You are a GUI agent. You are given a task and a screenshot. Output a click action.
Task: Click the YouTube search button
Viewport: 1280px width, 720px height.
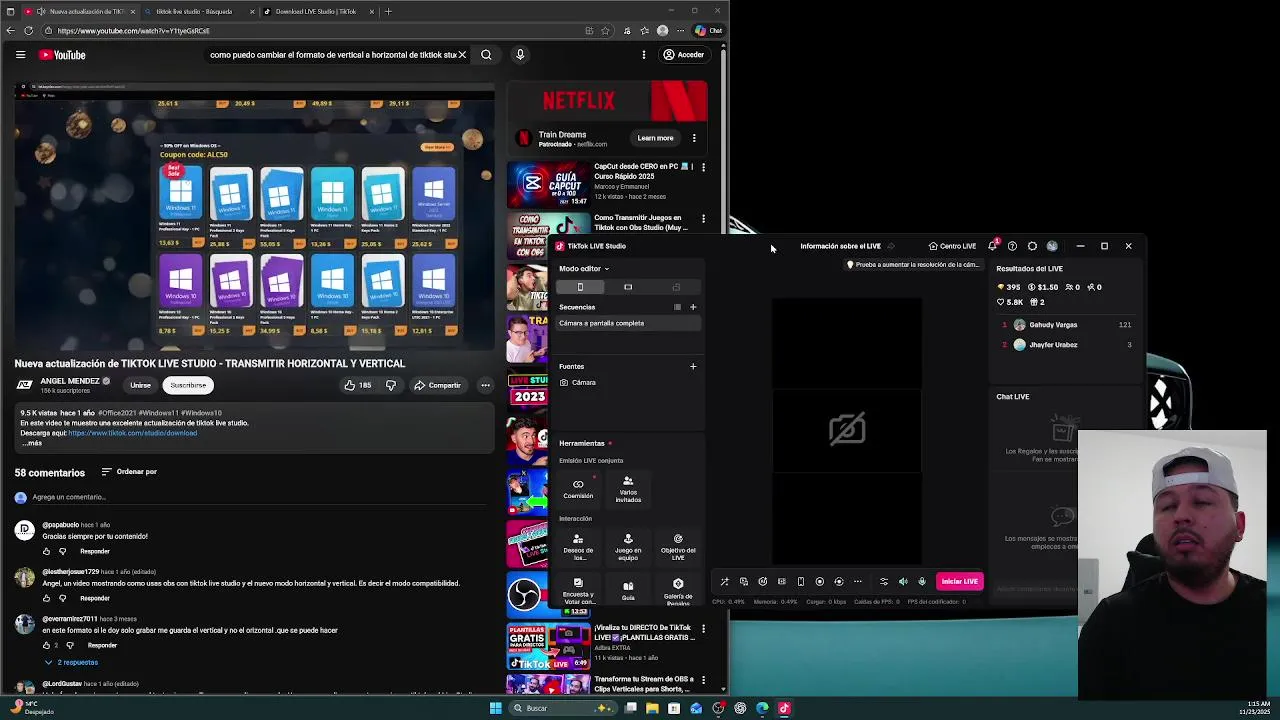486,55
